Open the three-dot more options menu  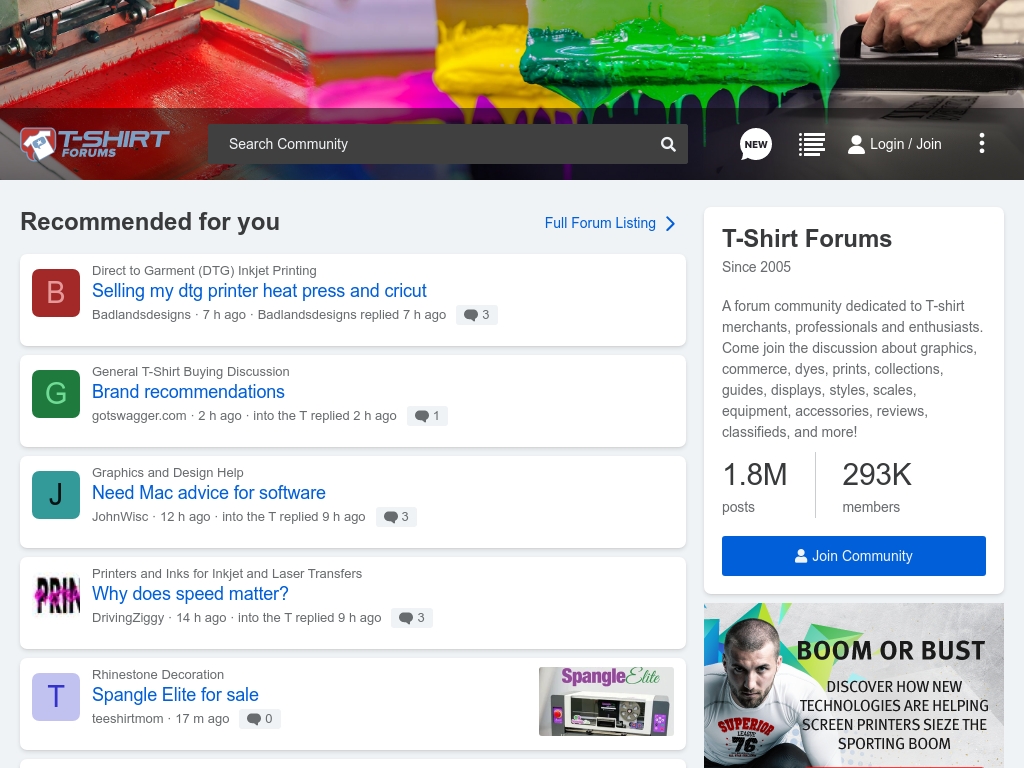click(x=981, y=143)
